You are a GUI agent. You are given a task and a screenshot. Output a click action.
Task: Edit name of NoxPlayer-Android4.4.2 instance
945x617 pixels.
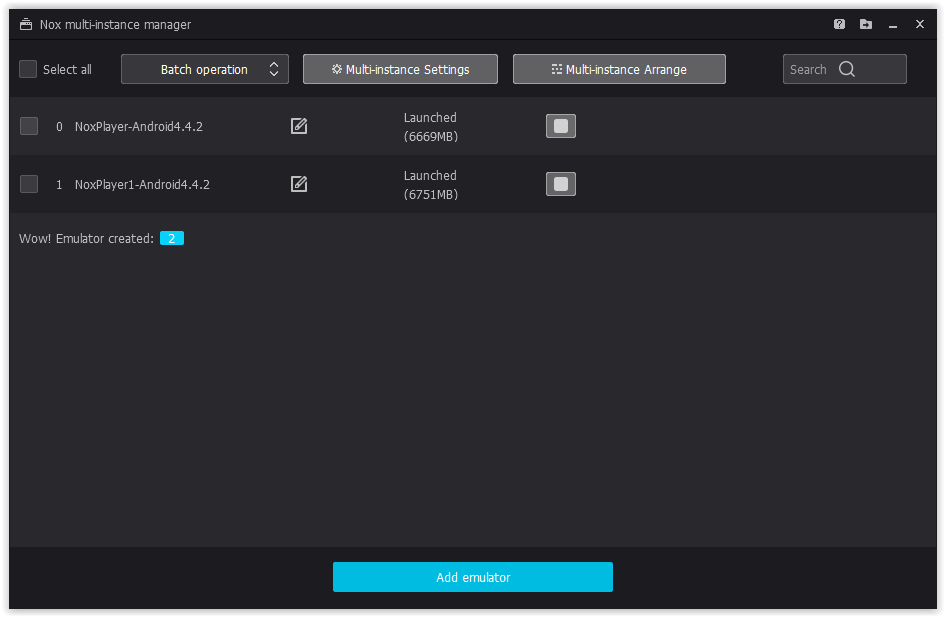(x=299, y=126)
